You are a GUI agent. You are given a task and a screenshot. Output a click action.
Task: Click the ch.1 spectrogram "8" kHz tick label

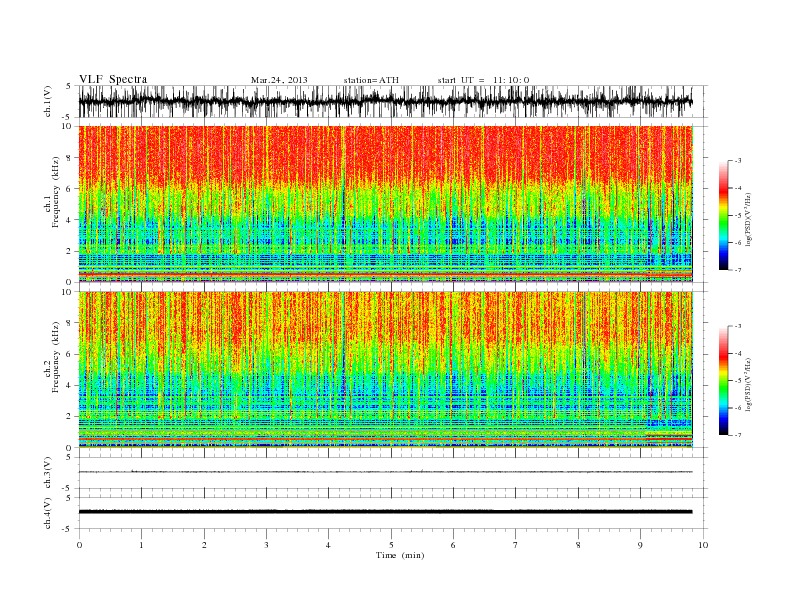pos(69,158)
